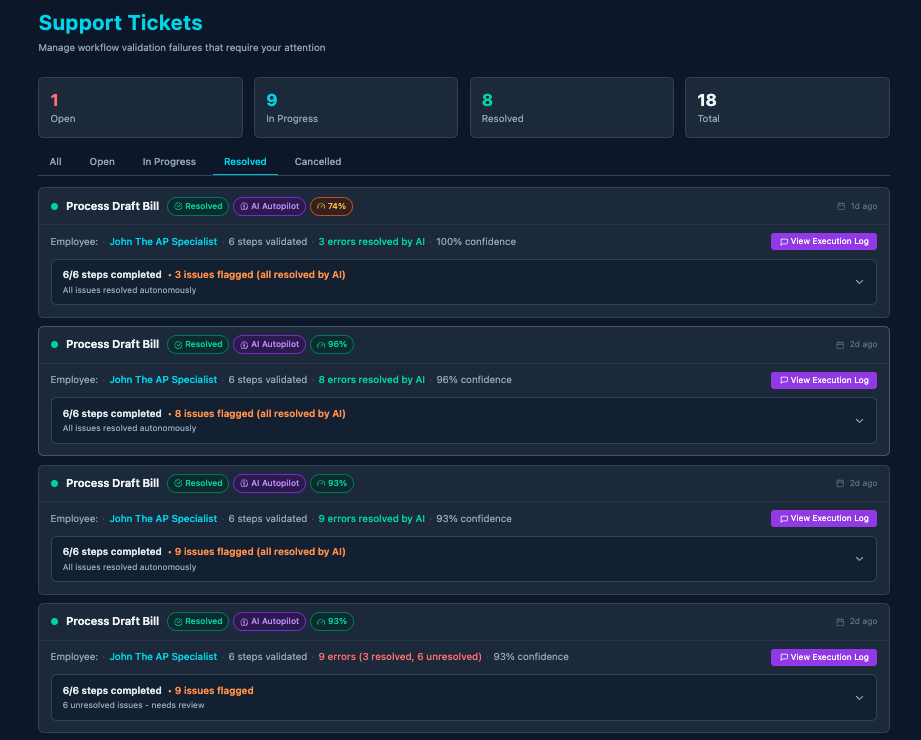Click the checkmark icon in the second ticket's Resolved badge
Viewport: 921px width, 740px height.
[x=178, y=344]
